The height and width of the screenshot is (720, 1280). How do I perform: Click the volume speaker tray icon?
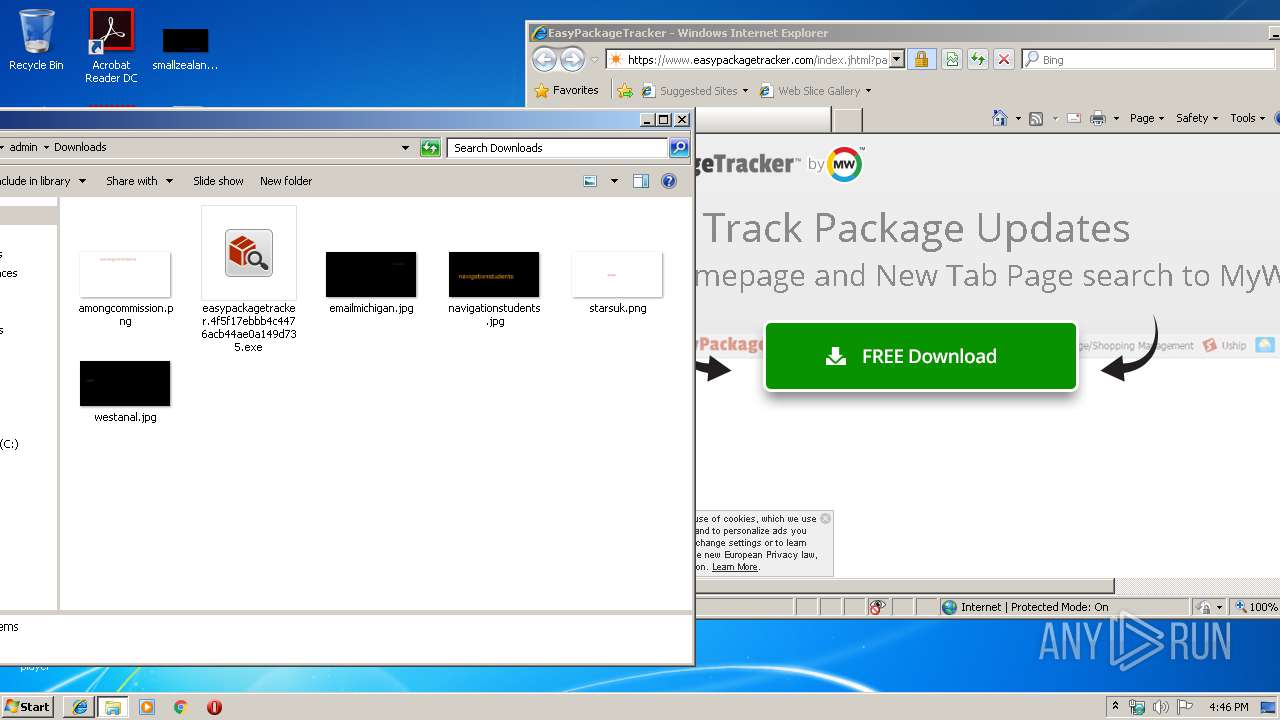click(1161, 707)
